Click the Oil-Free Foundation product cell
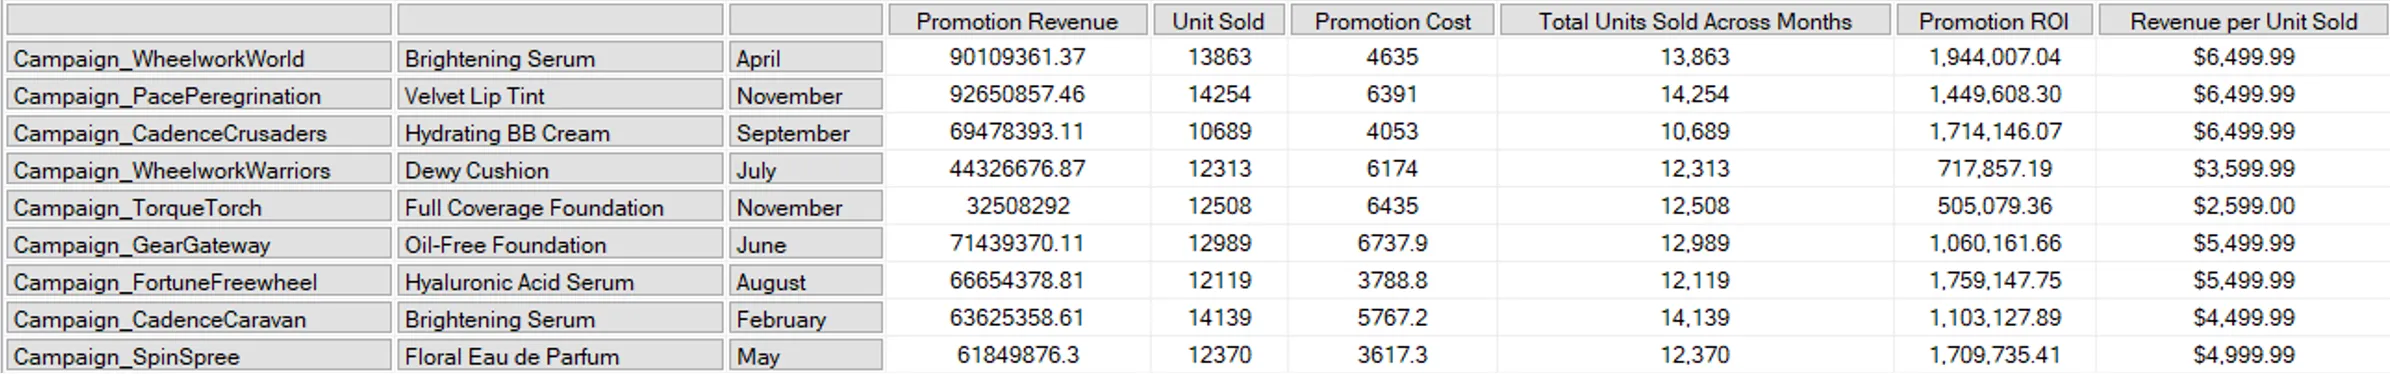Image resolution: width=2390 pixels, height=374 pixels. [560, 244]
